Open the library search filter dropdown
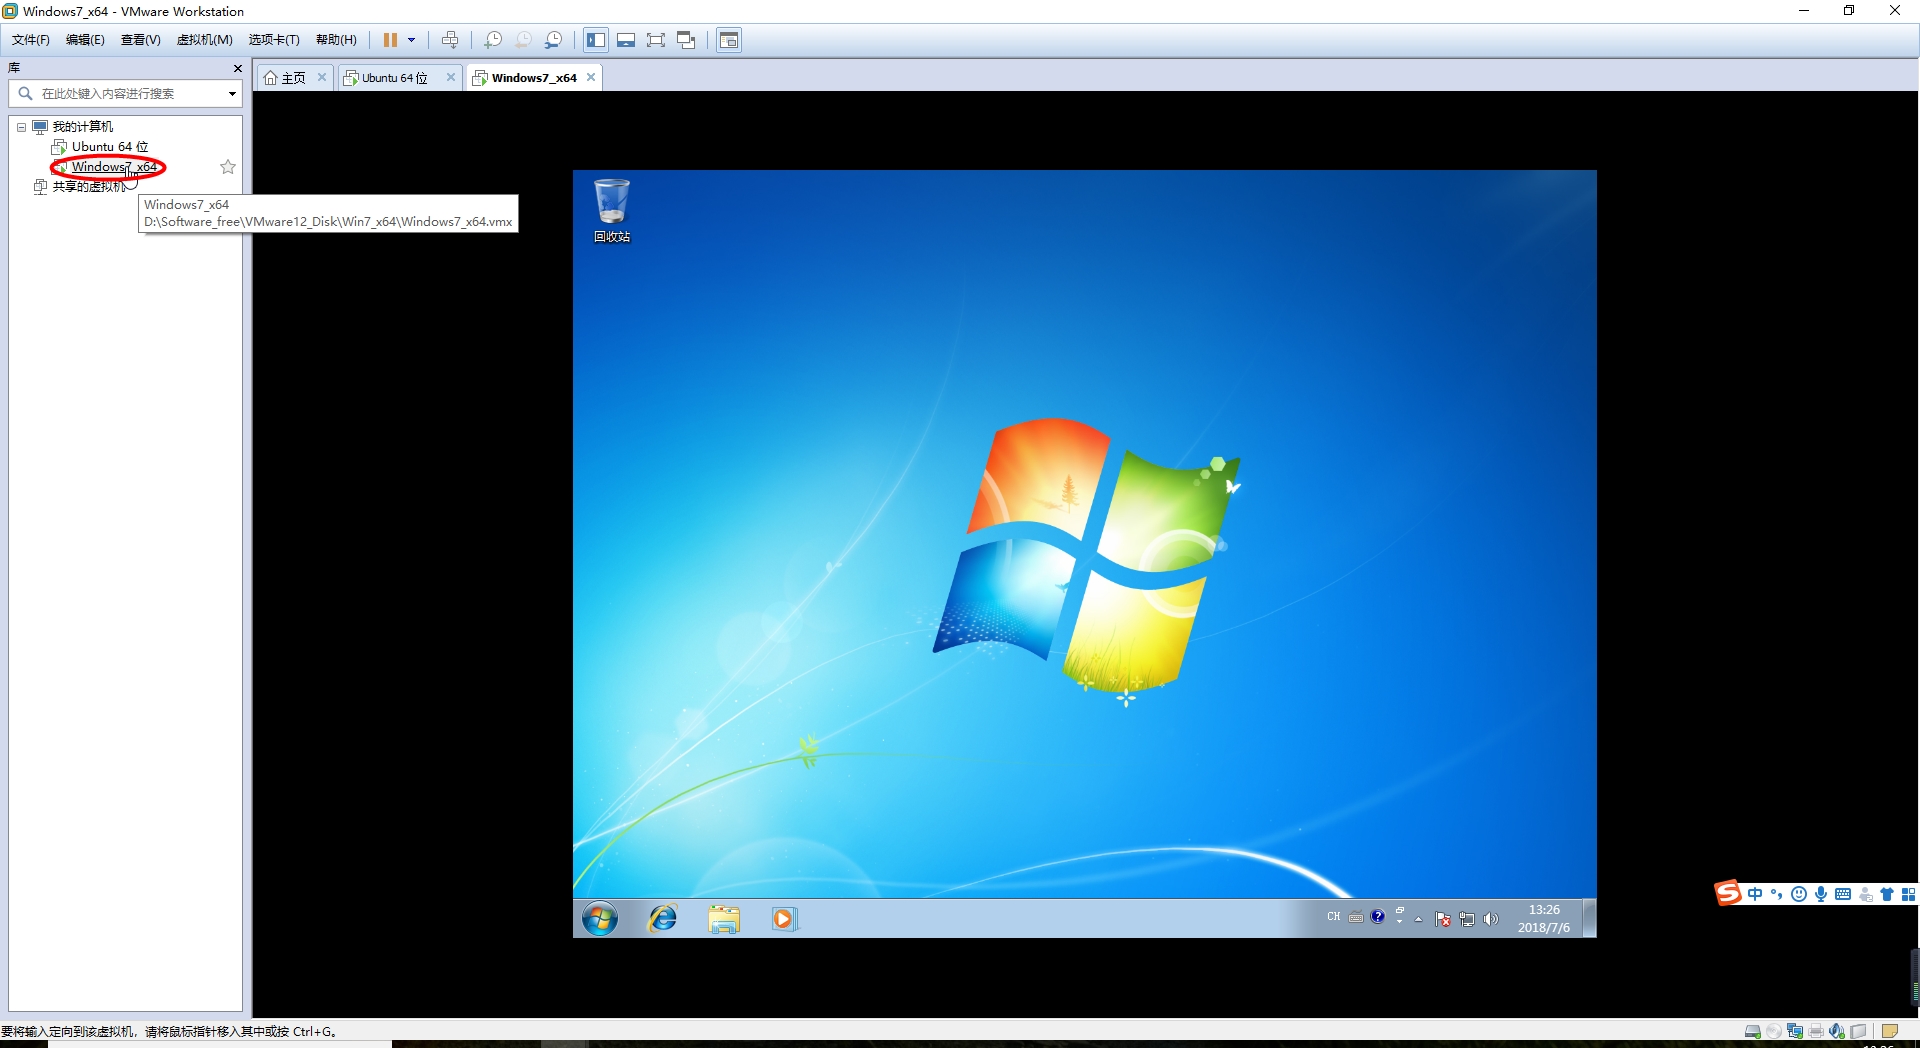Viewport: 1920px width, 1048px height. (232, 94)
